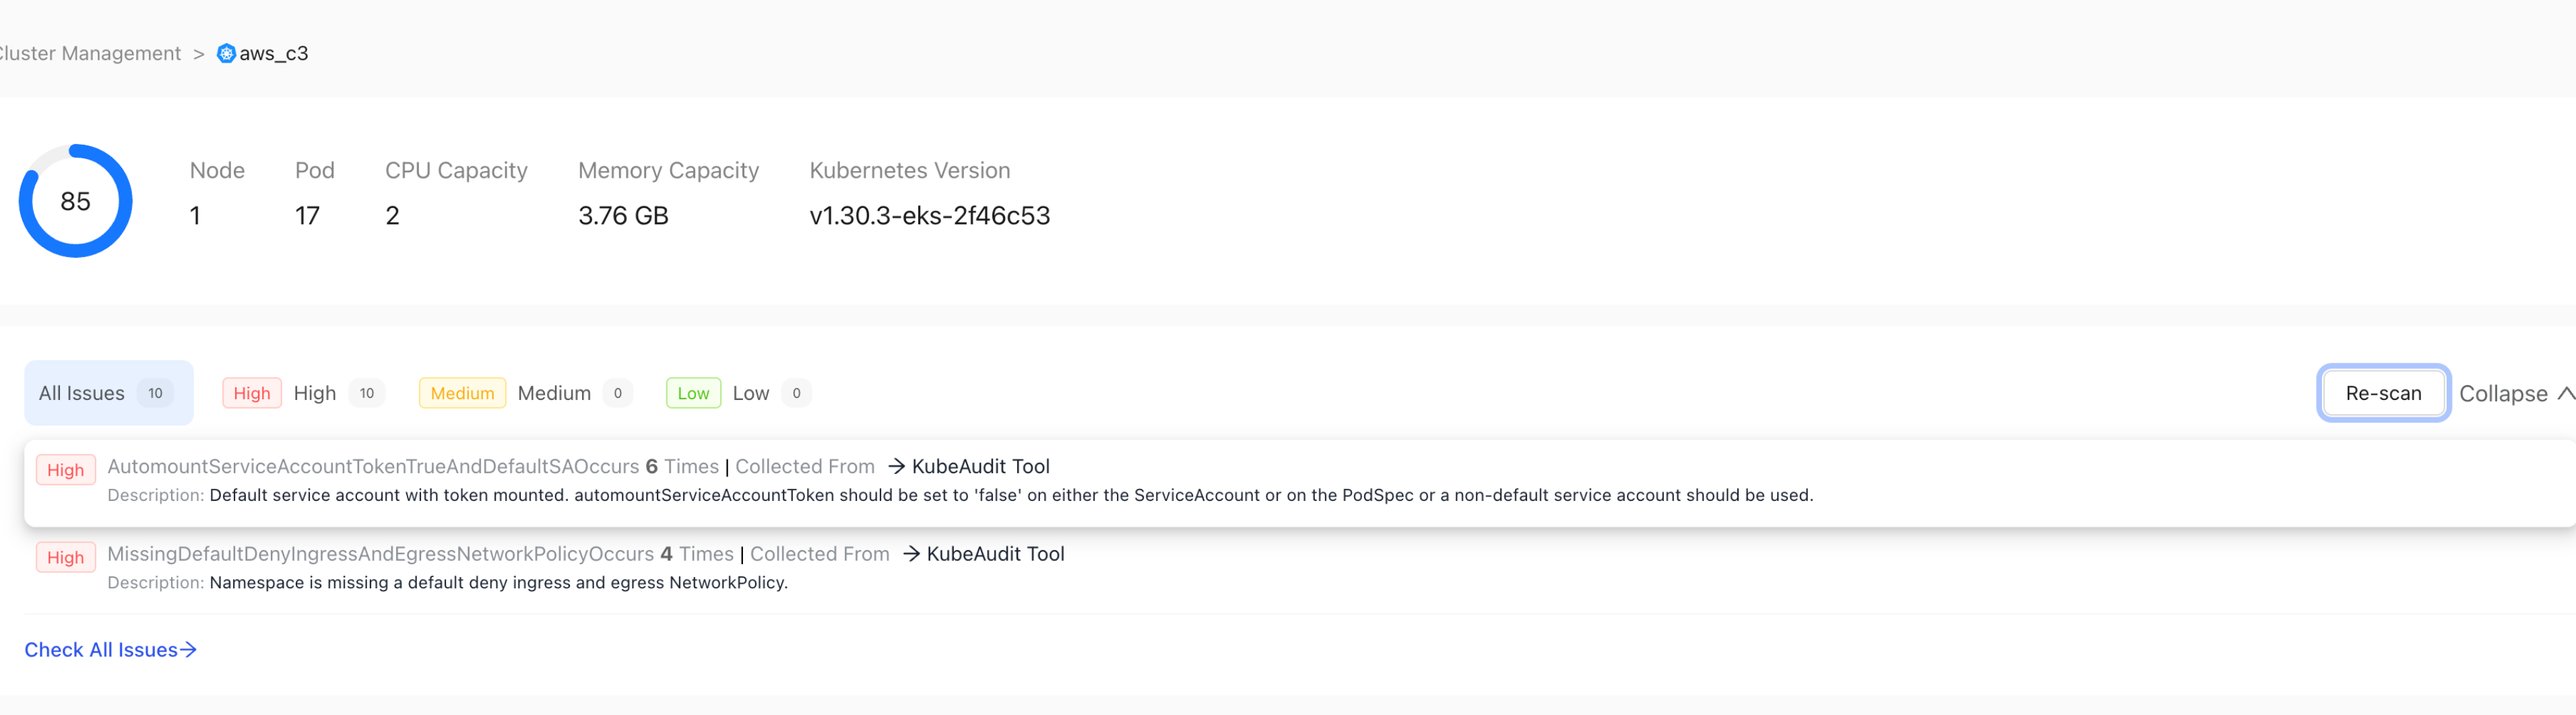The image size is (2576, 715).
Task: Click the Memory Capacity label
Action: click(668, 170)
